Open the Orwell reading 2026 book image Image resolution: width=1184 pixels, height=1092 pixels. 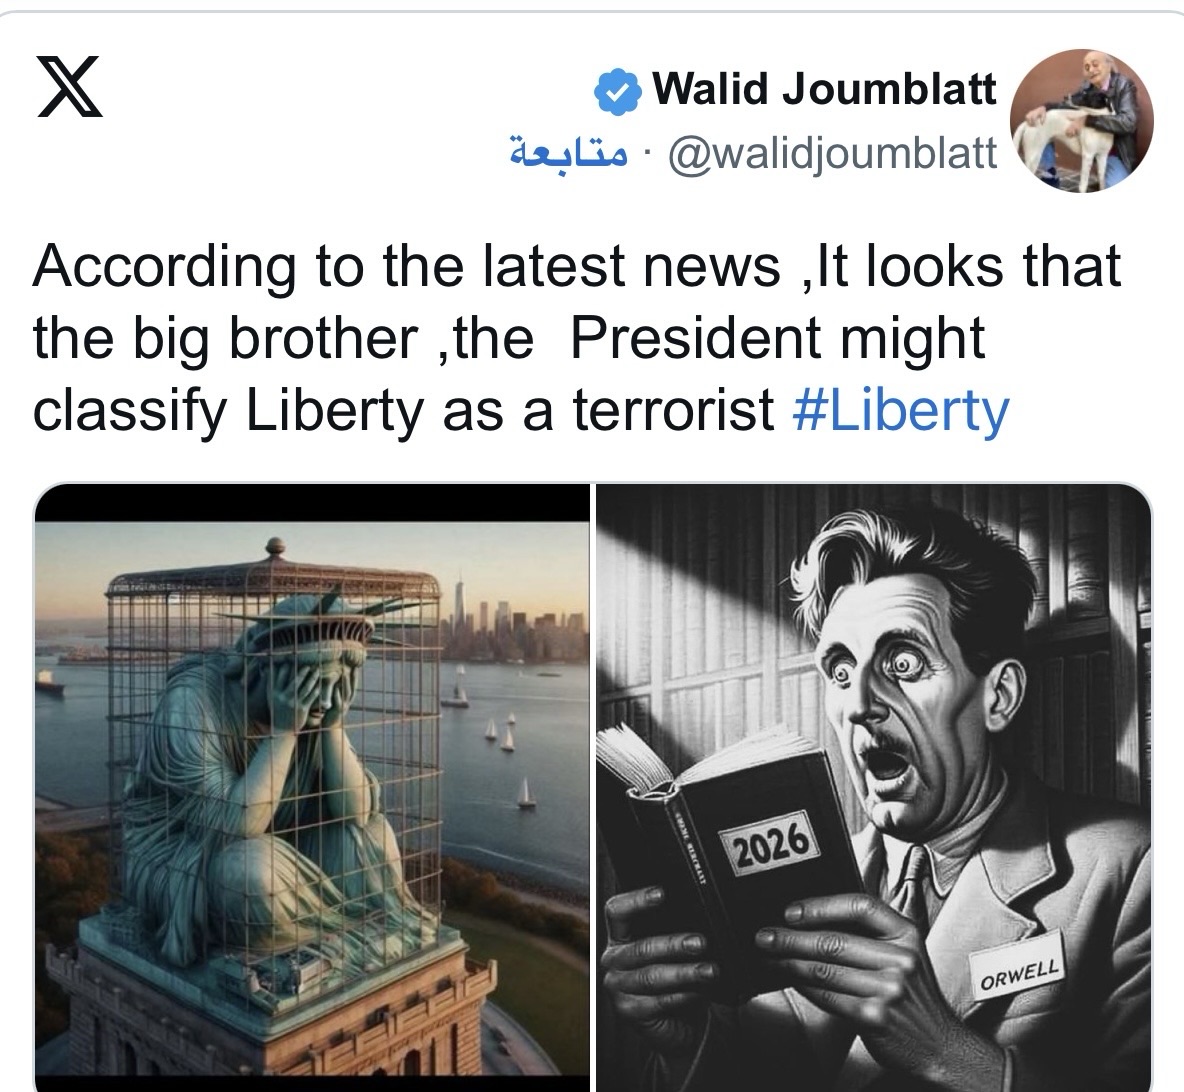click(874, 788)
